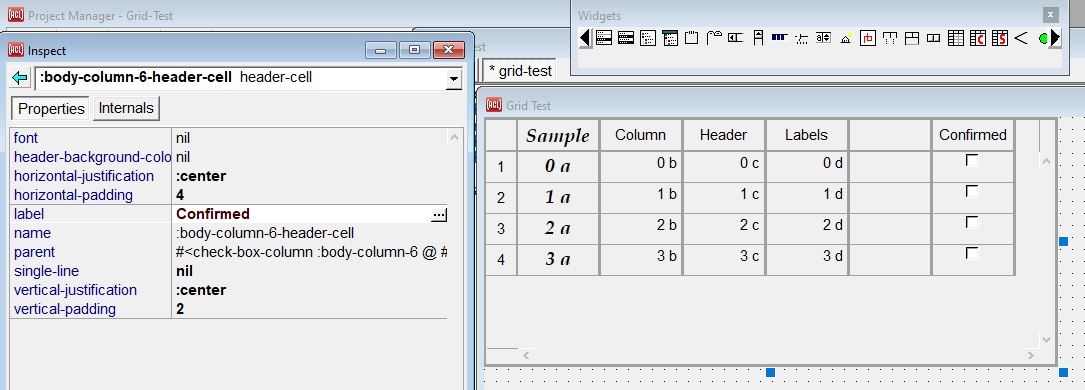This screenshot has height=390, width=1085.
Task: Select the notepad-shaped tab widget icon
Action: tap(691, 38)
